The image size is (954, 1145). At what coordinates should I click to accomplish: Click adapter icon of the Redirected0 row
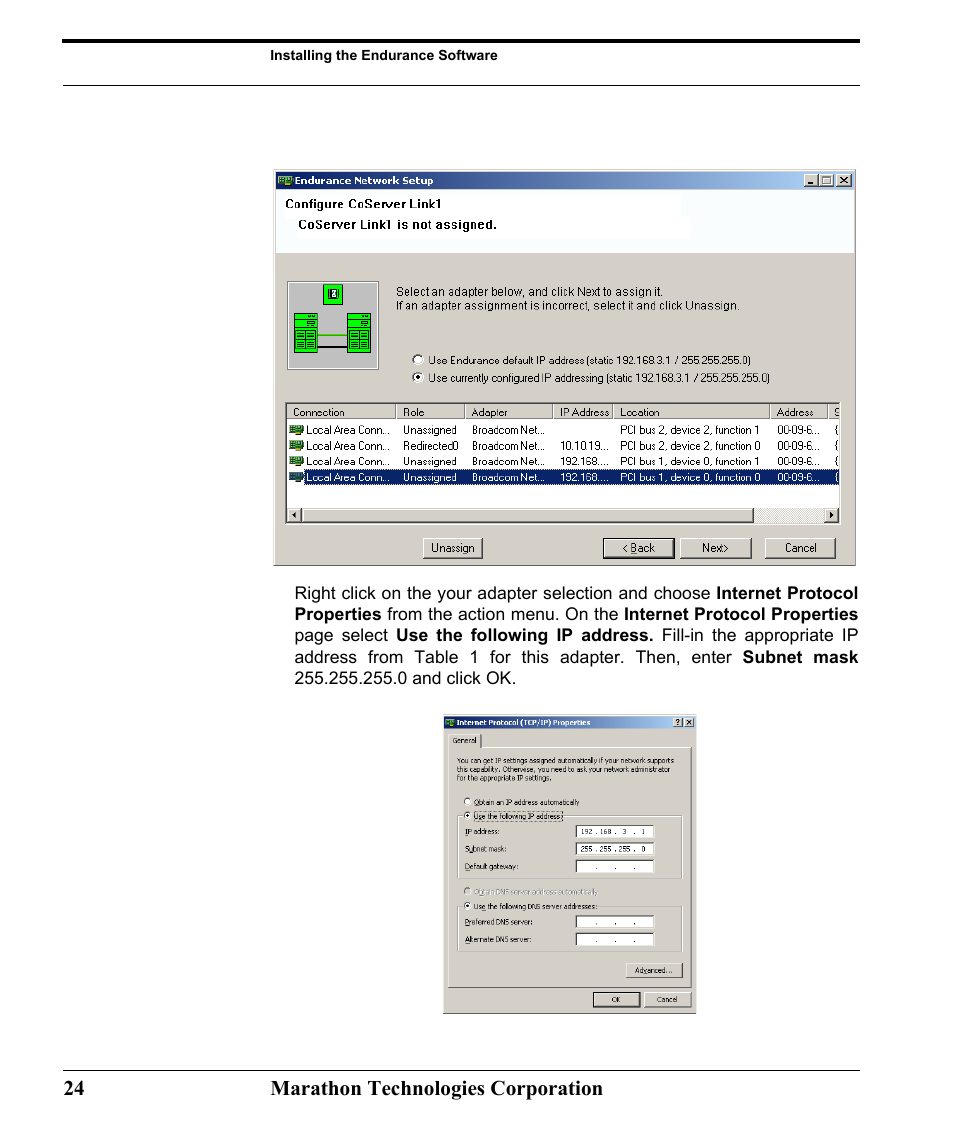pos(297,445)
